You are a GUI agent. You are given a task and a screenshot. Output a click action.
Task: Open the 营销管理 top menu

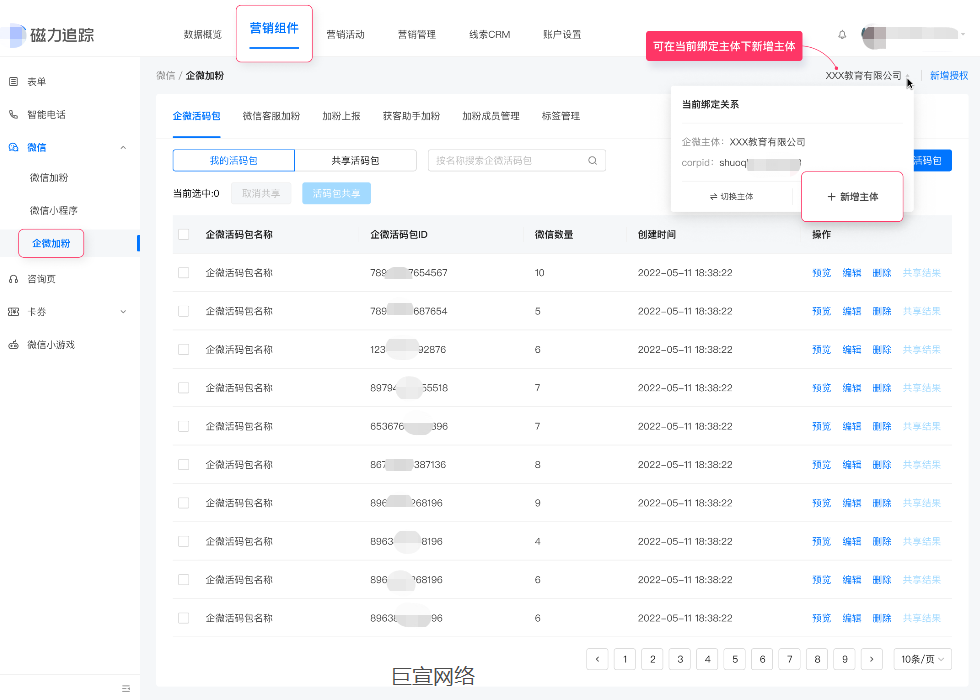[417, 34]
